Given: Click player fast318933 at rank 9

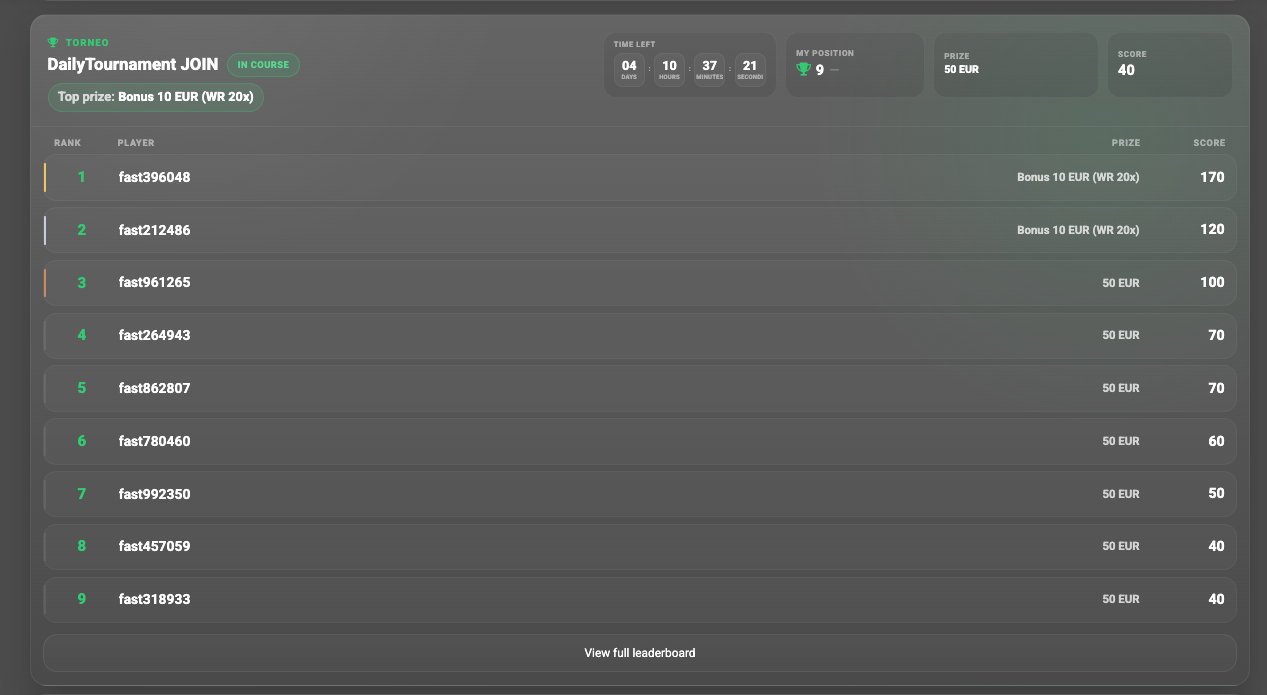Looking at the screenshot, I should click(154, 599).
